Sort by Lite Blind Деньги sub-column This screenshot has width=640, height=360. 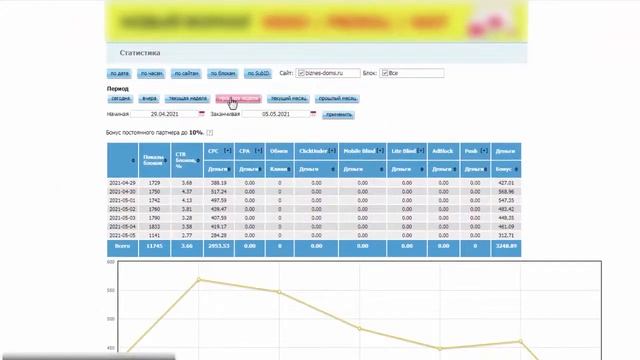click(x=422, y=169)
